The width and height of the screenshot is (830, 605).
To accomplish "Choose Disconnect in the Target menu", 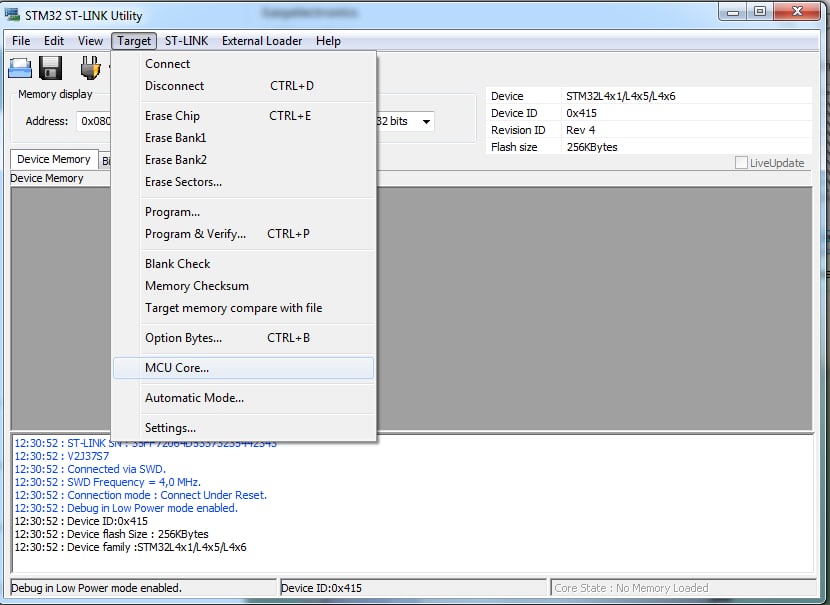I will click(243, 86).
